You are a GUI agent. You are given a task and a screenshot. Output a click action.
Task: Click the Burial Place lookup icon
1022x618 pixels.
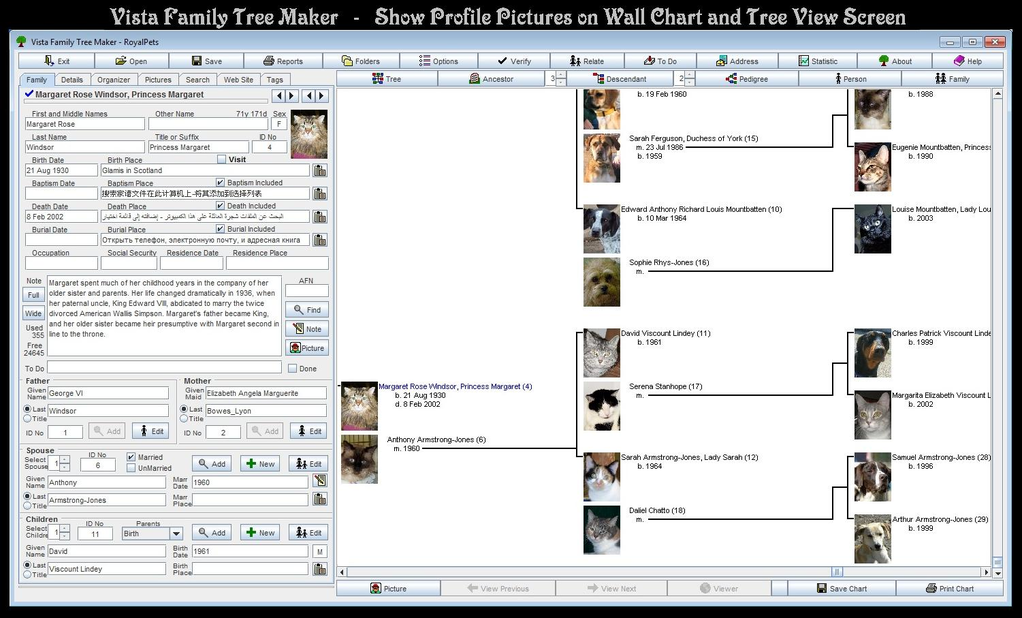tap(319, 240)
